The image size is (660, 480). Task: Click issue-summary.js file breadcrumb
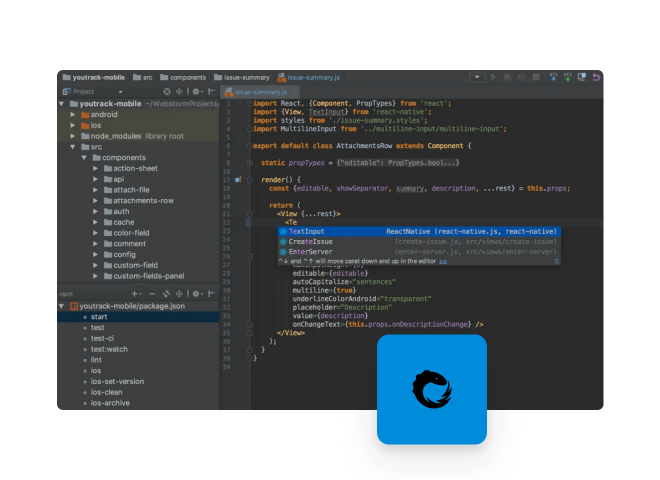[x=309, y=77]
